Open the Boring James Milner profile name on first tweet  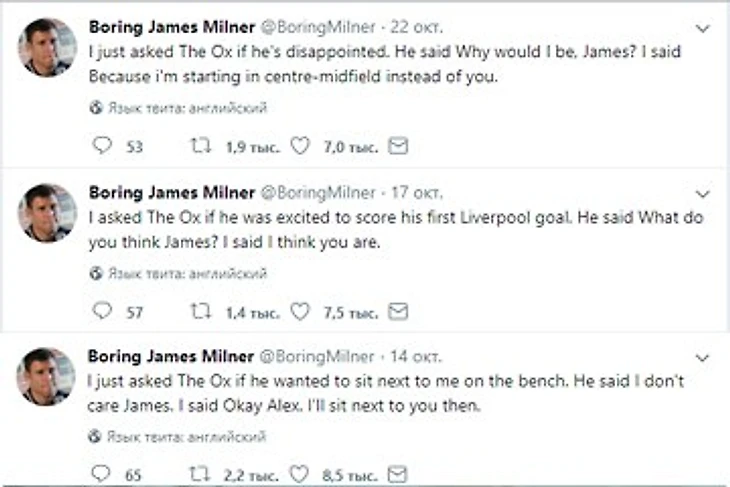pos(171,27)
